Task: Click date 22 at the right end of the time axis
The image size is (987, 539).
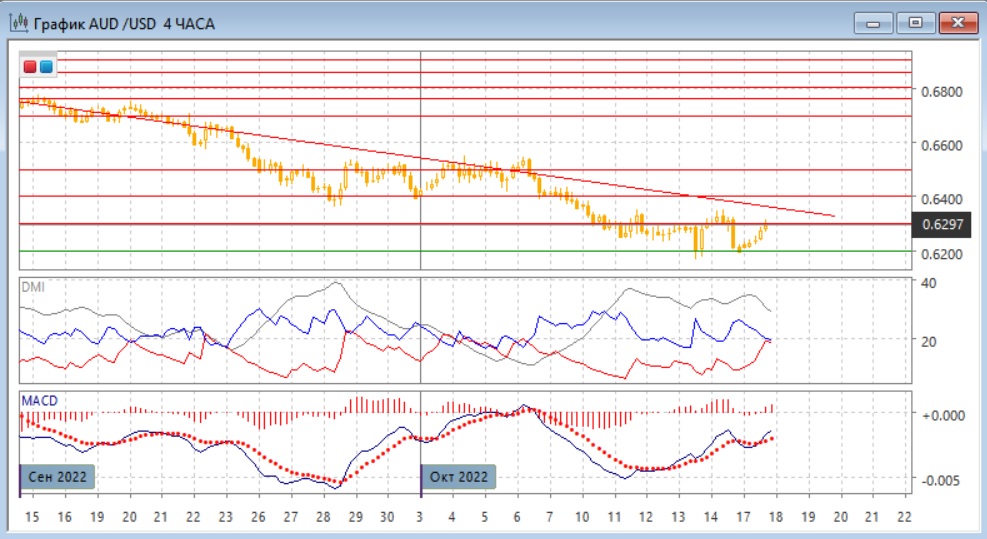Action: tap(903, 518)
